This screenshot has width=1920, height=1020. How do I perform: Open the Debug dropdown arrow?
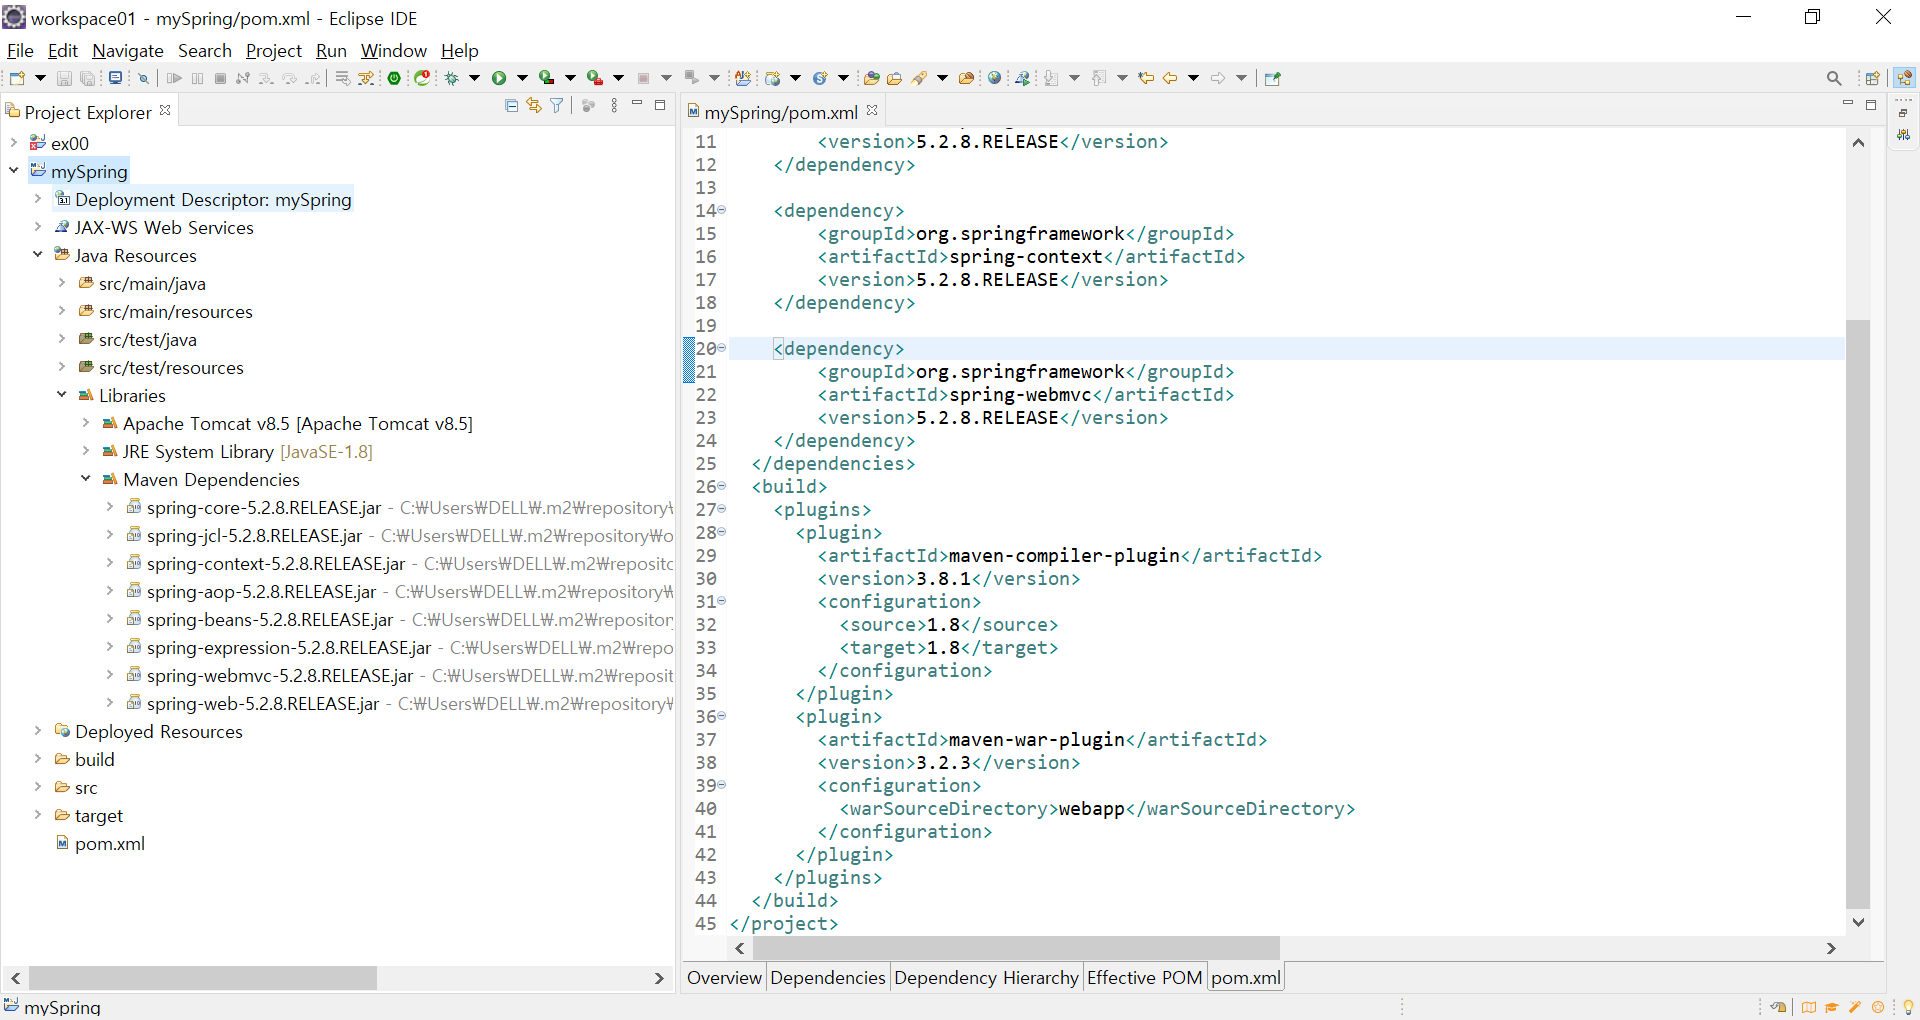click(474, 78)
